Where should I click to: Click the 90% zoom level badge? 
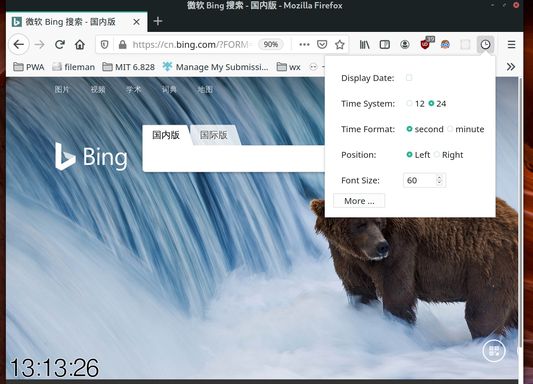(x=271, y=45)
